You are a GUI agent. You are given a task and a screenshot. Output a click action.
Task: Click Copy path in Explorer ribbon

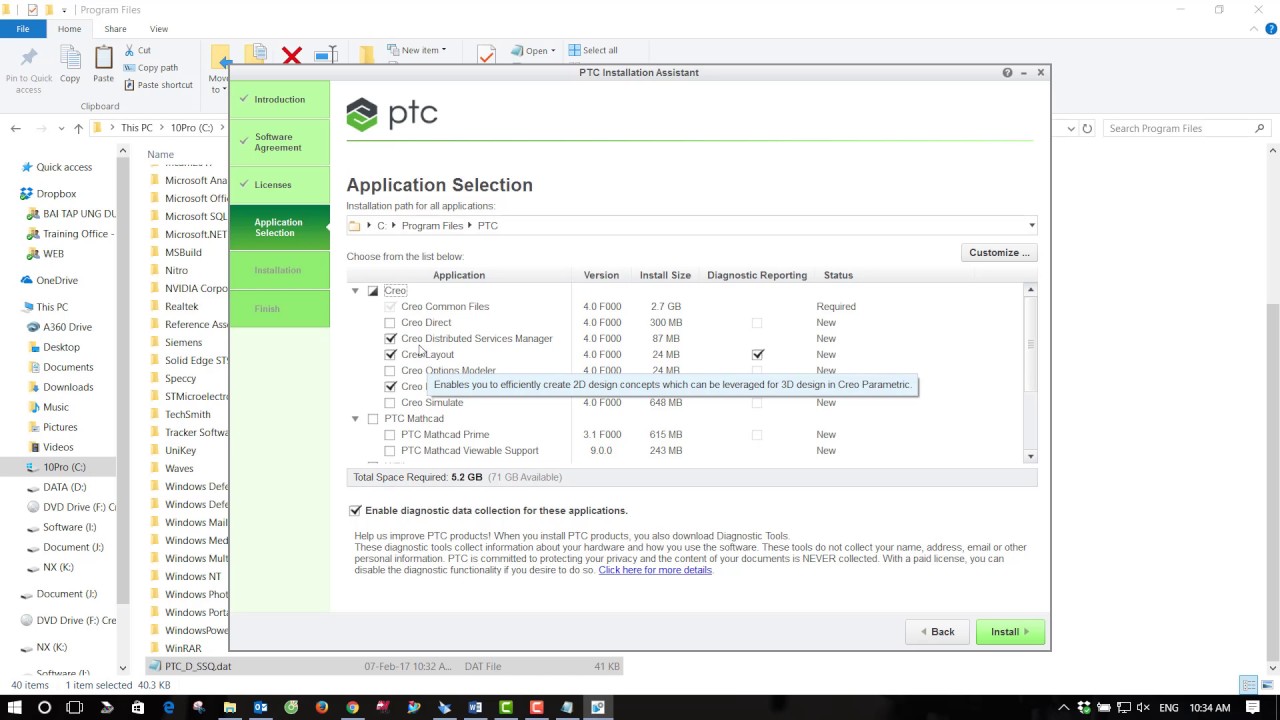click(x=151, y=67)
